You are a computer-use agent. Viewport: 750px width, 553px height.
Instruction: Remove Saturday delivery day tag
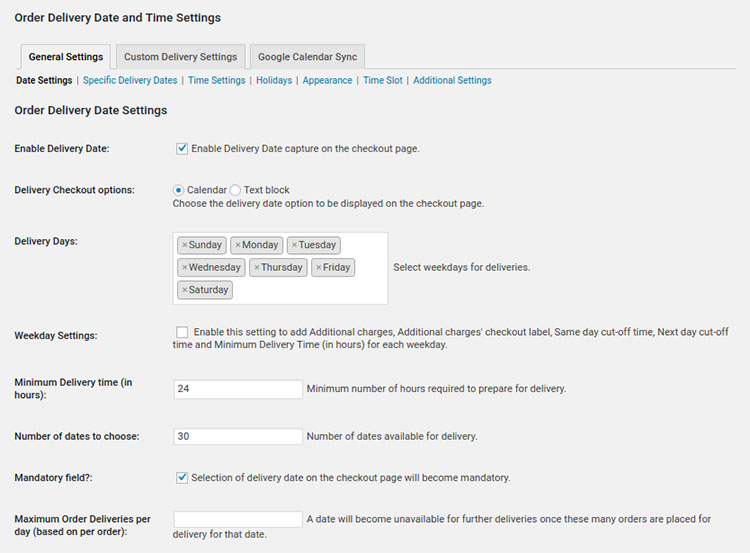click(185, 290)
